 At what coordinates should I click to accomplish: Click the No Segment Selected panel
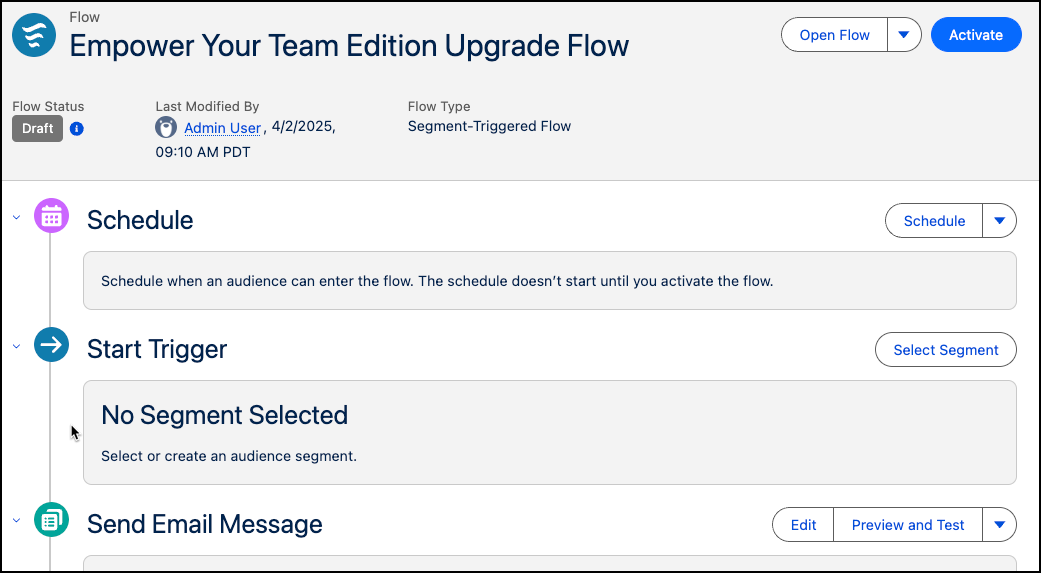tap(549, 432)
